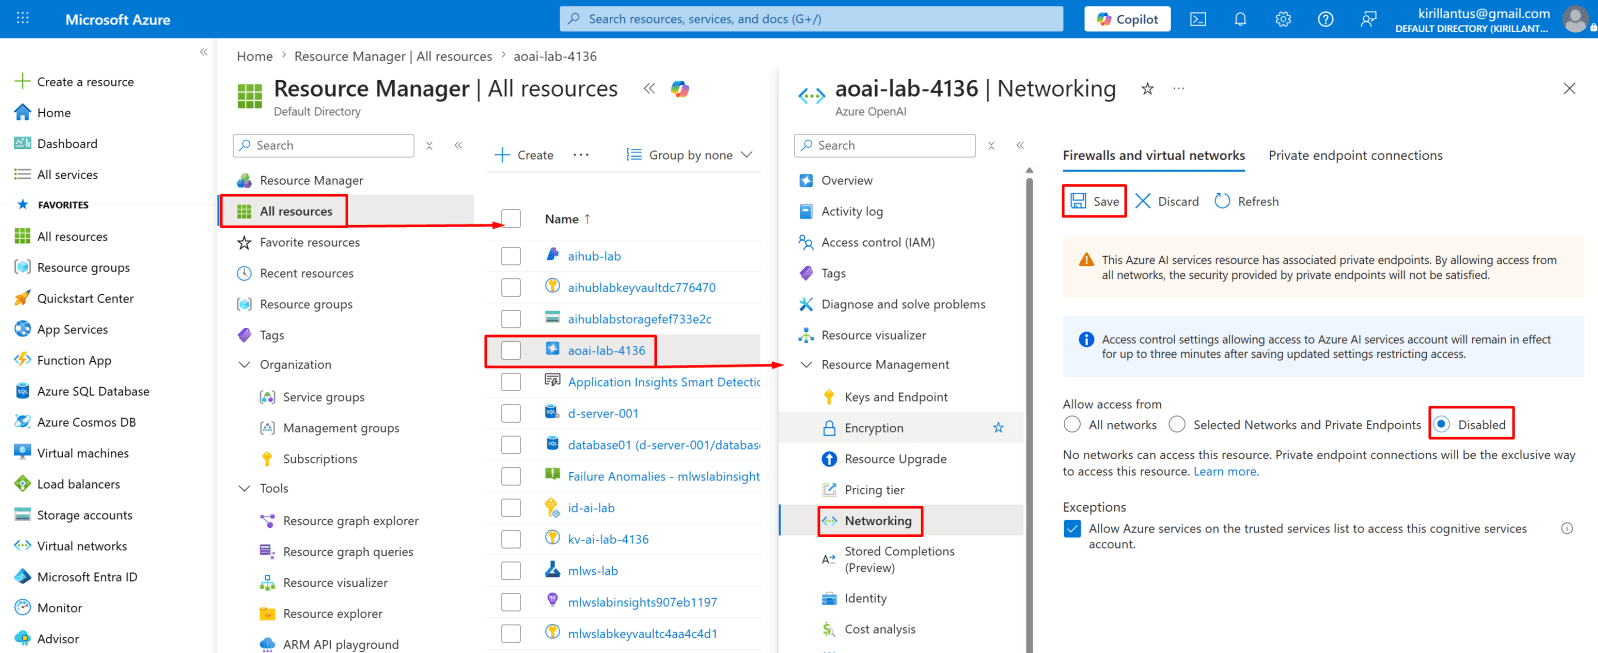Collapse the Organization section
Screen dimensions: 1598x653
(x=244, y=365)
